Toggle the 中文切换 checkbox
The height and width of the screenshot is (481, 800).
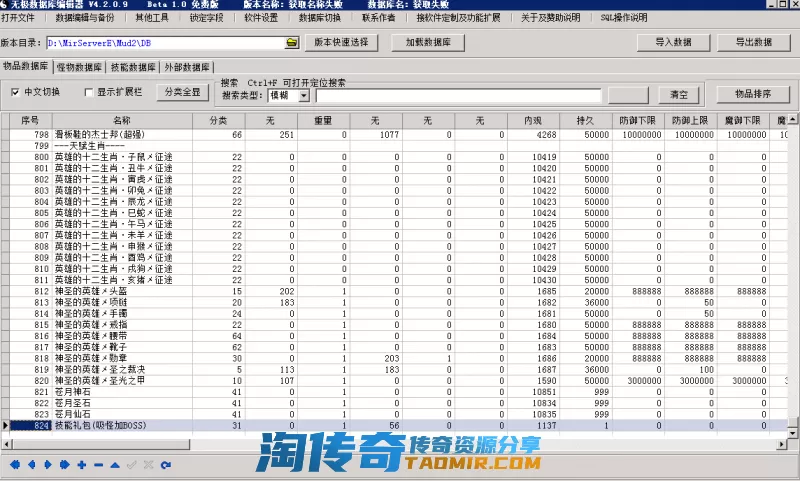(x=16, y=92)
